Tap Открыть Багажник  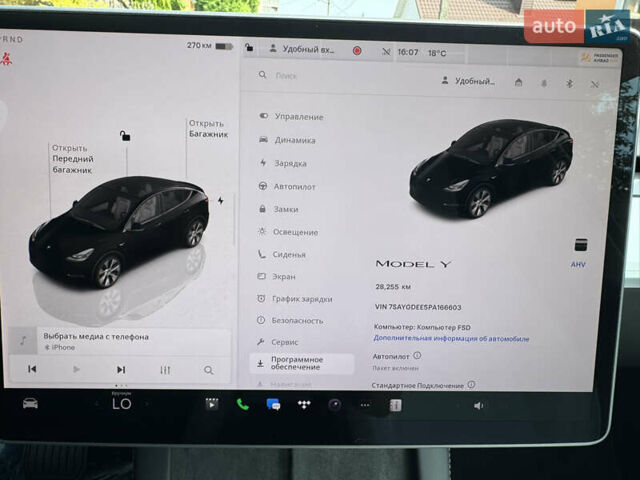(x=208, y=129)
